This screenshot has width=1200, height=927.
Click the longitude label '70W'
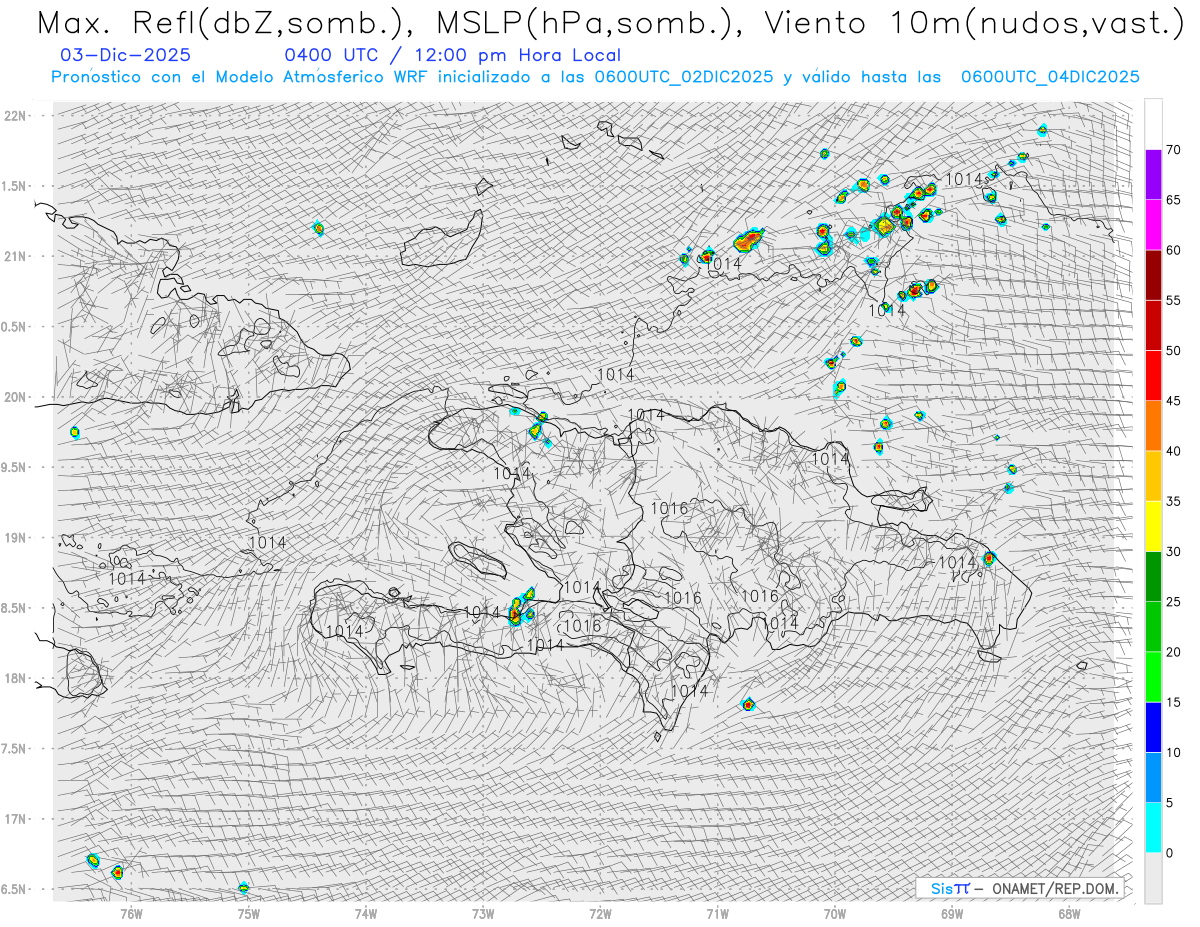tap(835, 912)
